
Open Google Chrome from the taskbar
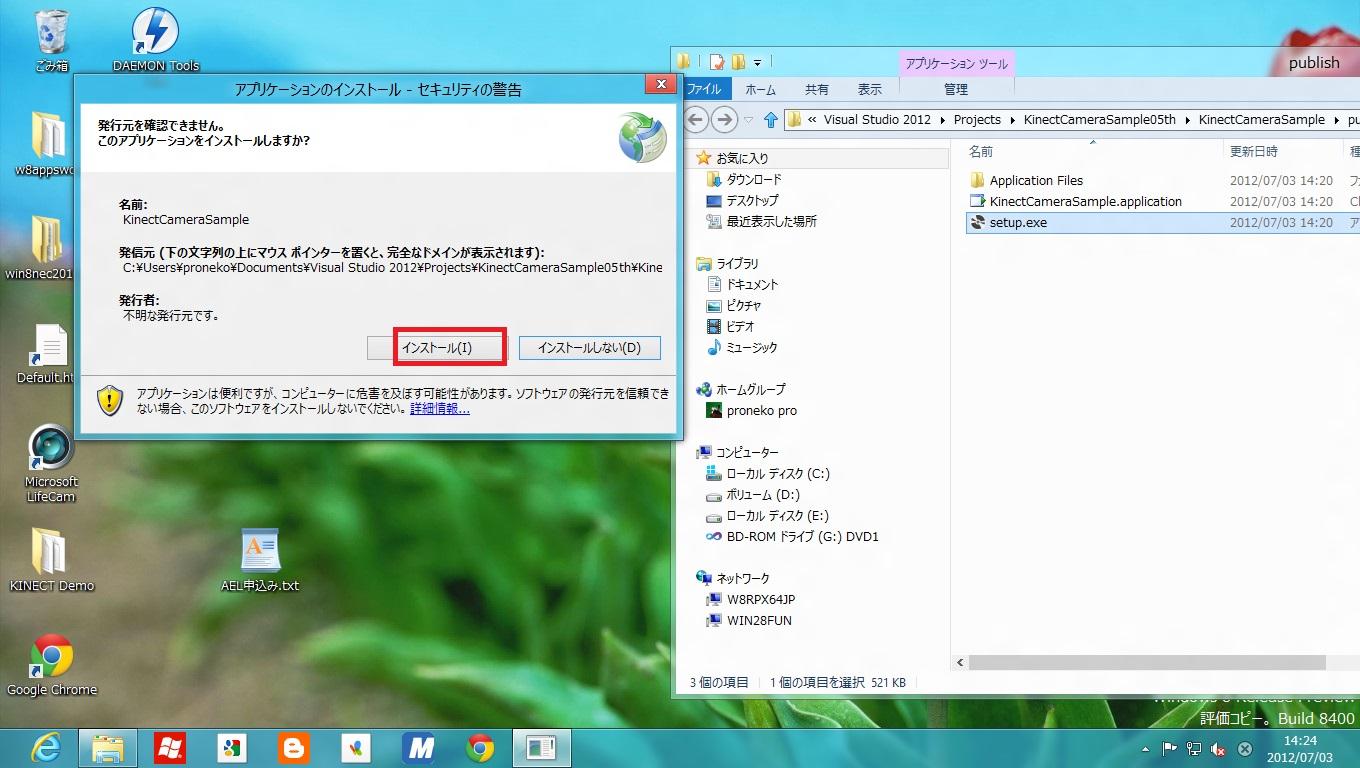click(x=480, y=748)
